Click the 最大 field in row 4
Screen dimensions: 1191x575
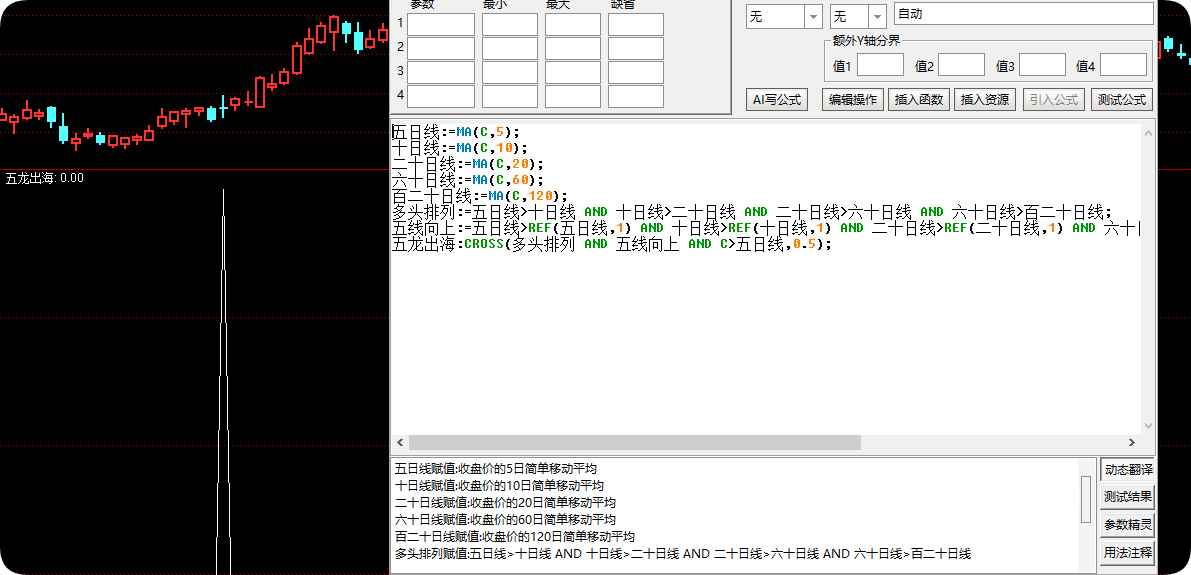click(x=573, y=96)
